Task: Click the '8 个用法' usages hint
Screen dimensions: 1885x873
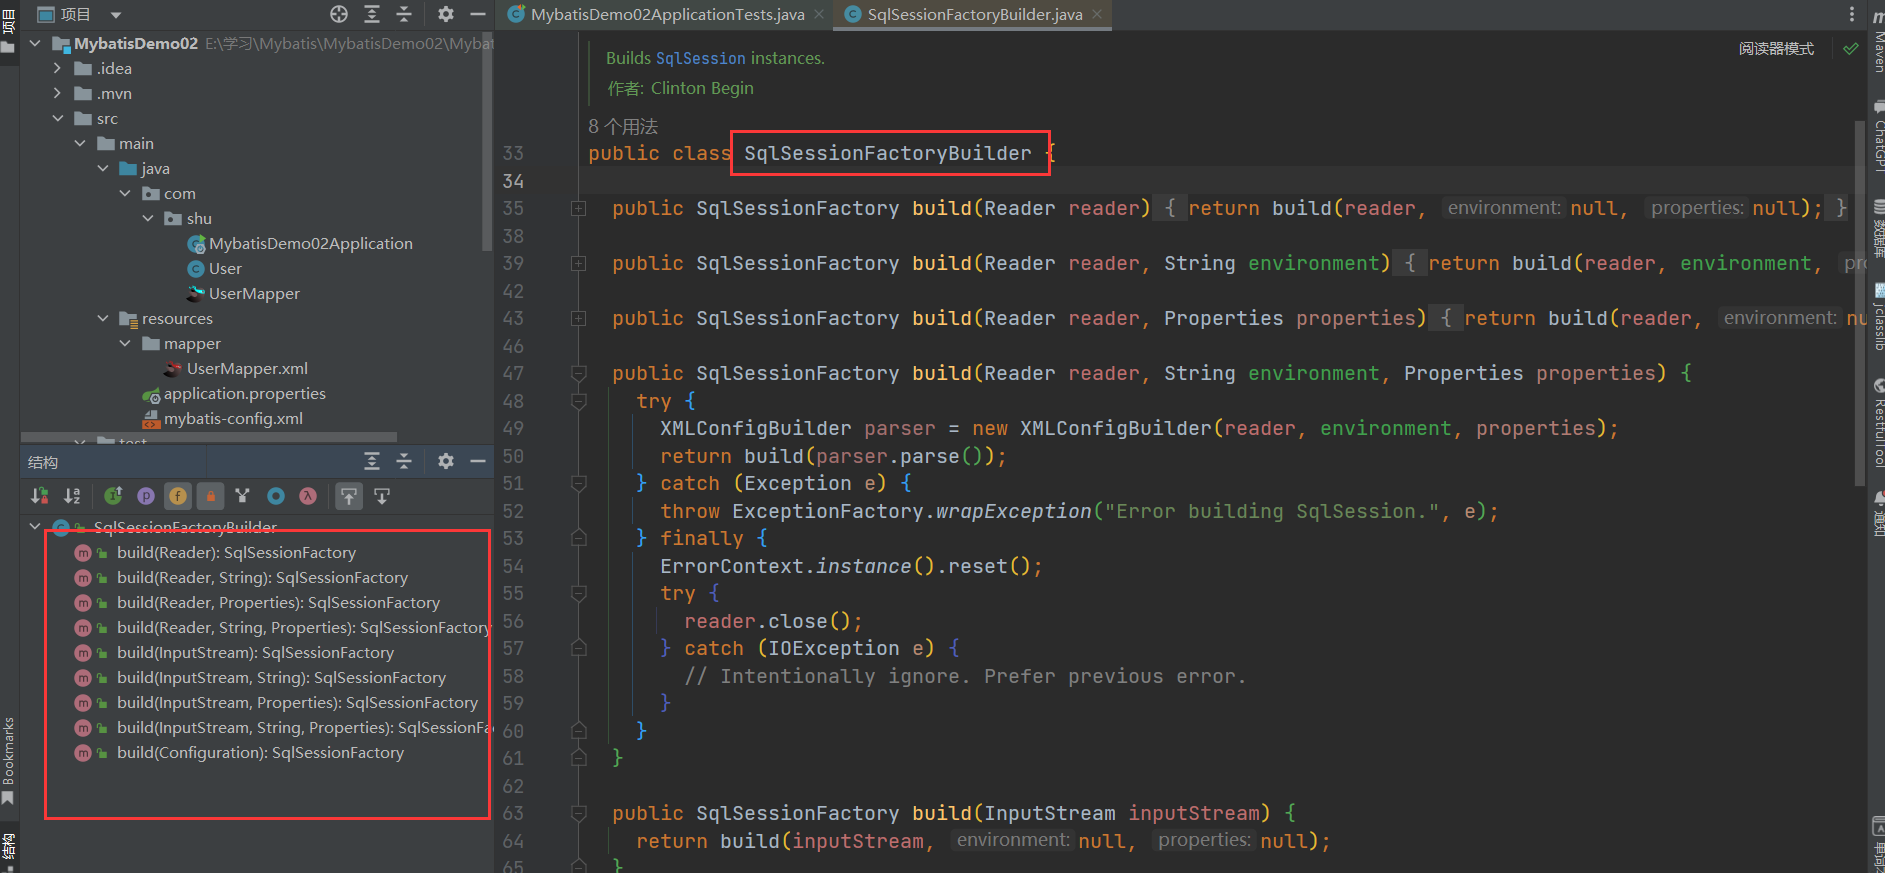Action: (x=623, y=126)
